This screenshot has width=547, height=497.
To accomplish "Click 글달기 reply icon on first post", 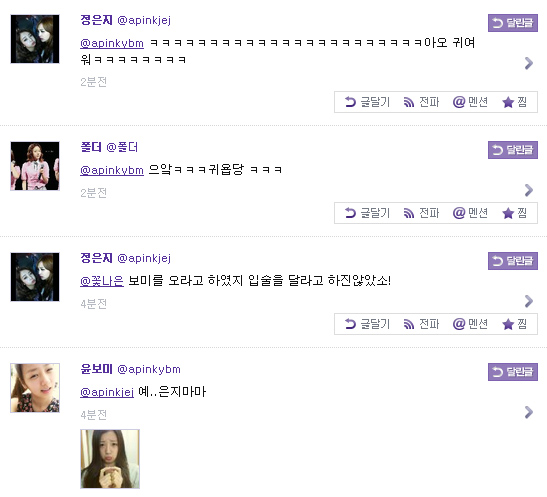I will 367,102.
